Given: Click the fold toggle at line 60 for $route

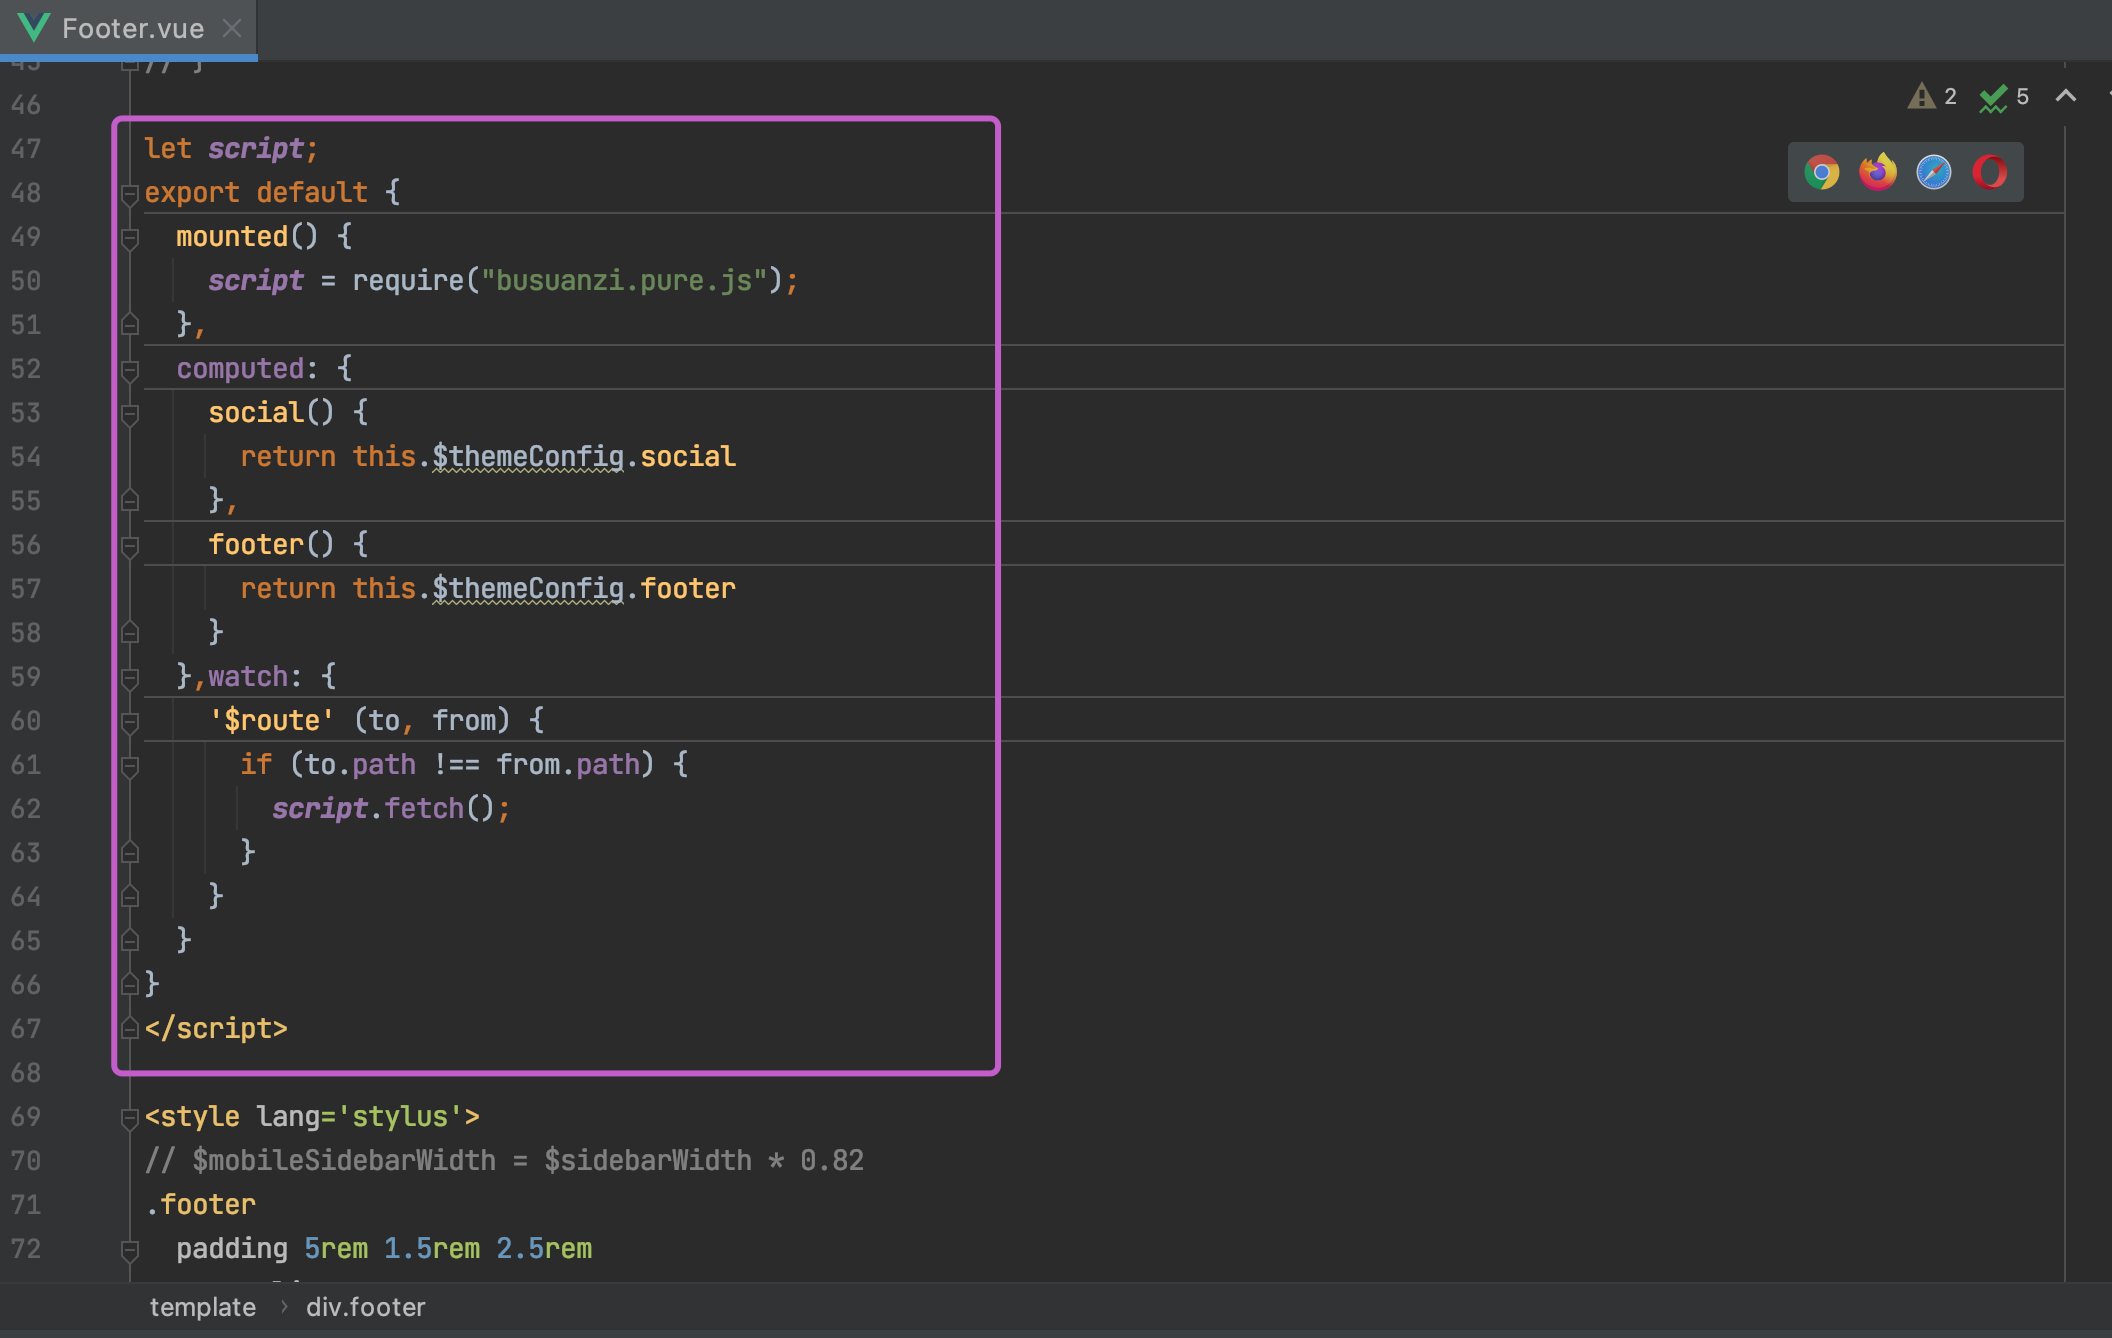Looking at the screenshot, I should click(135, 719).
